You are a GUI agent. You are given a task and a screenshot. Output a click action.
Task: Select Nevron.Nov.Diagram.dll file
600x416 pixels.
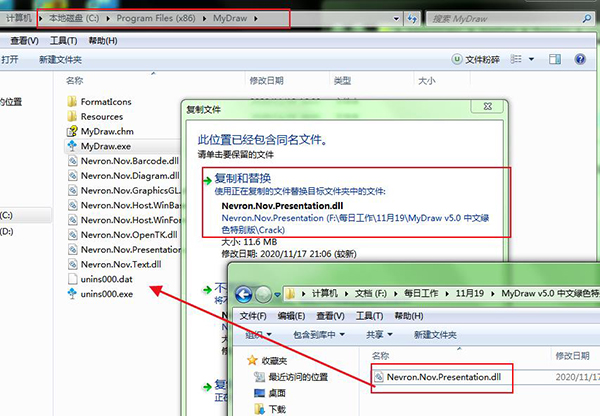pos(123,176)
